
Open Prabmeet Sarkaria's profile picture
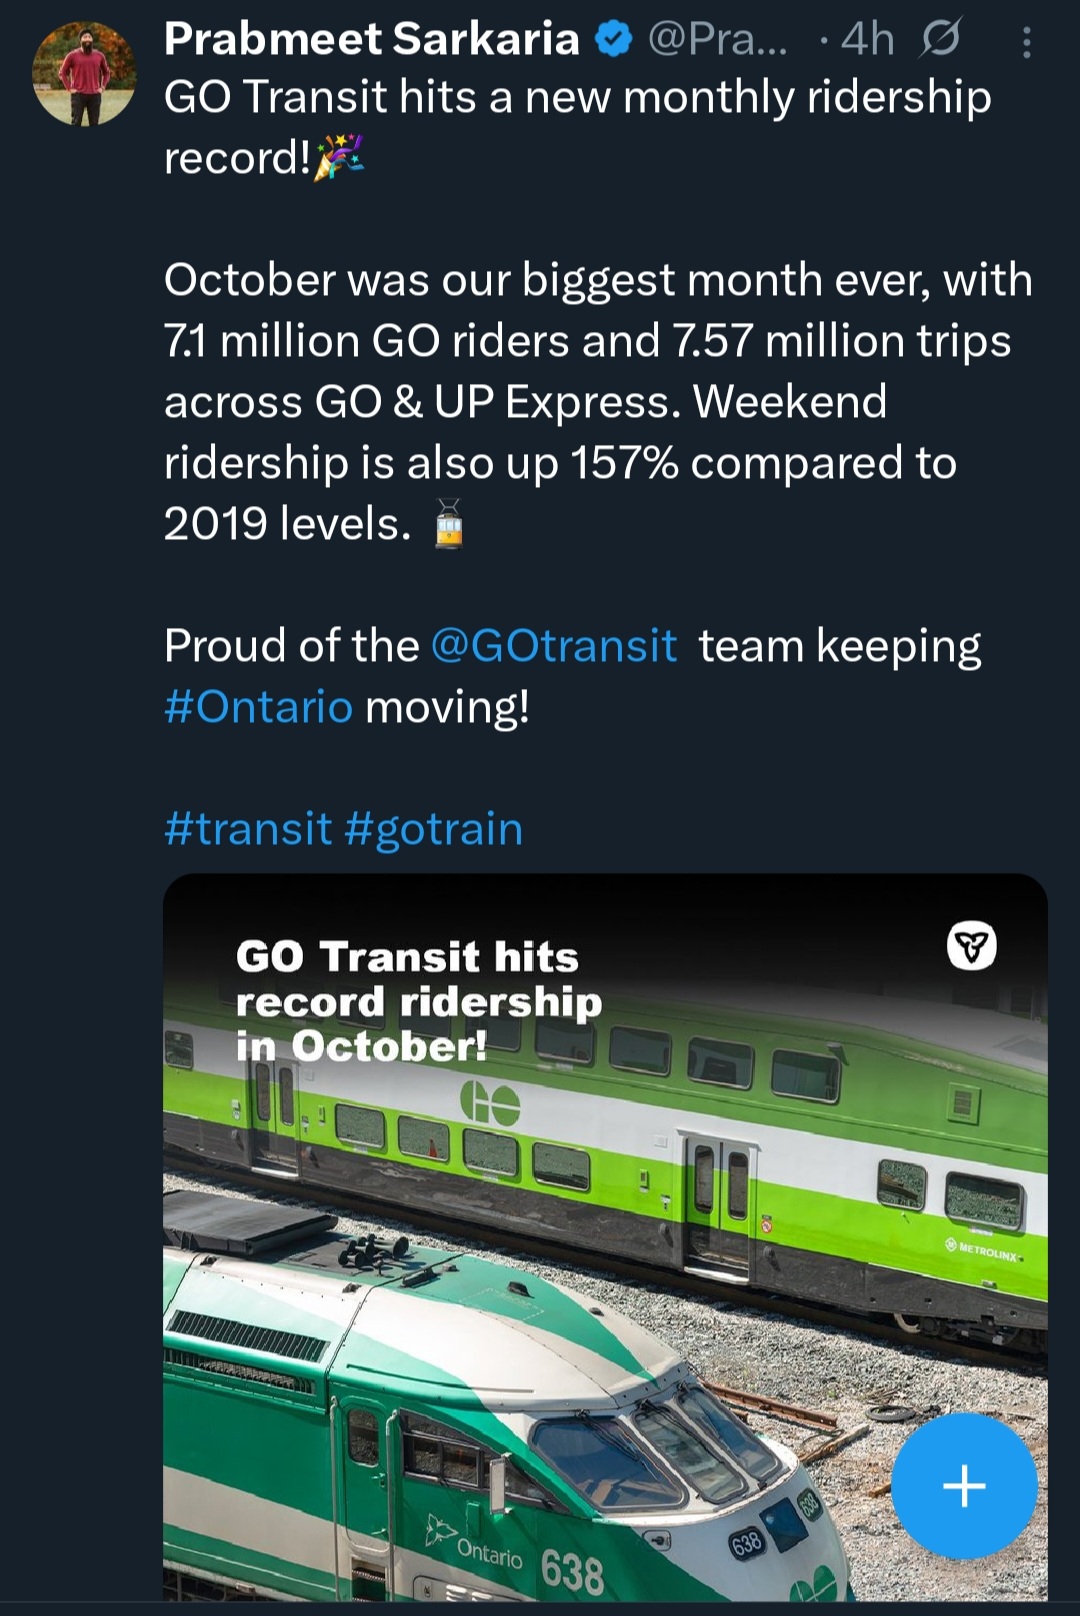(84, 74)
